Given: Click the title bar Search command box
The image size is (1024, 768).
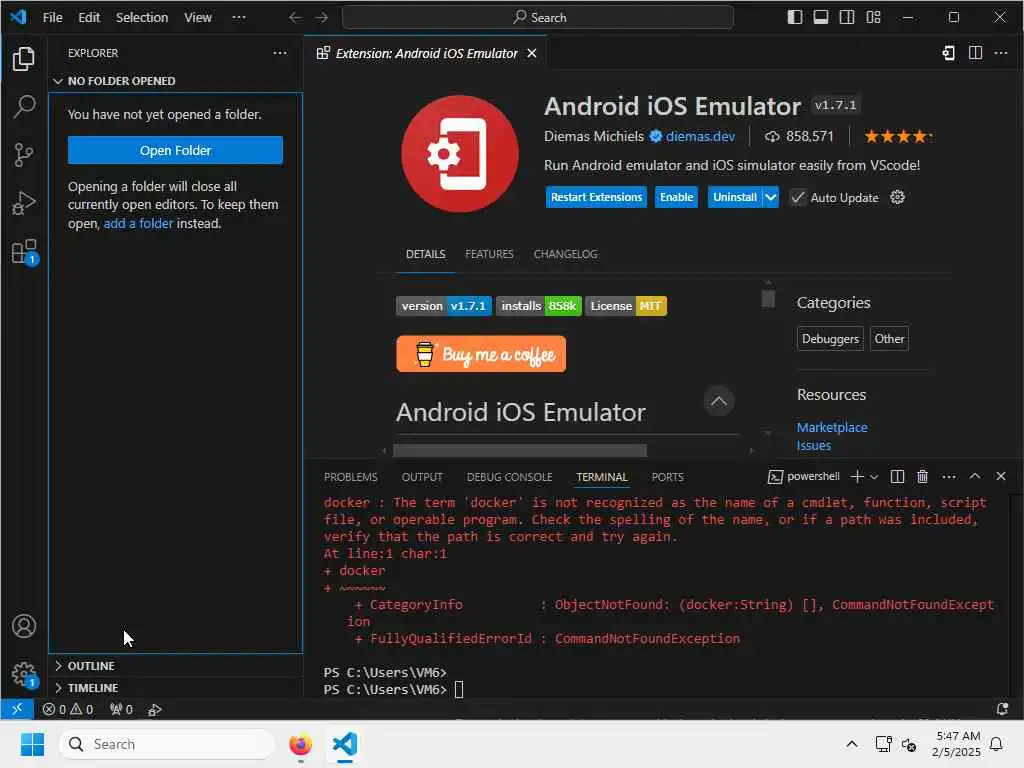Looking at the screenshot, I should tap(537, 17).
